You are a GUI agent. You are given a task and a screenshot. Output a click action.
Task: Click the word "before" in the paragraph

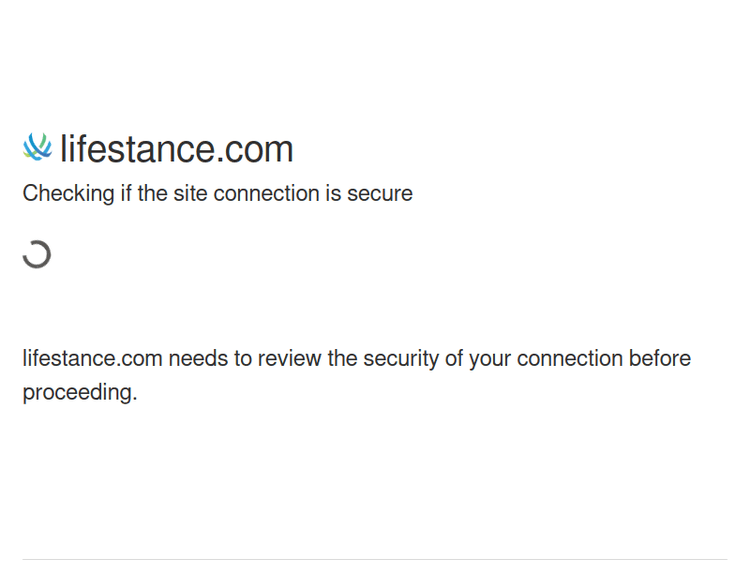pyautogui.click(x=660, y=359)
